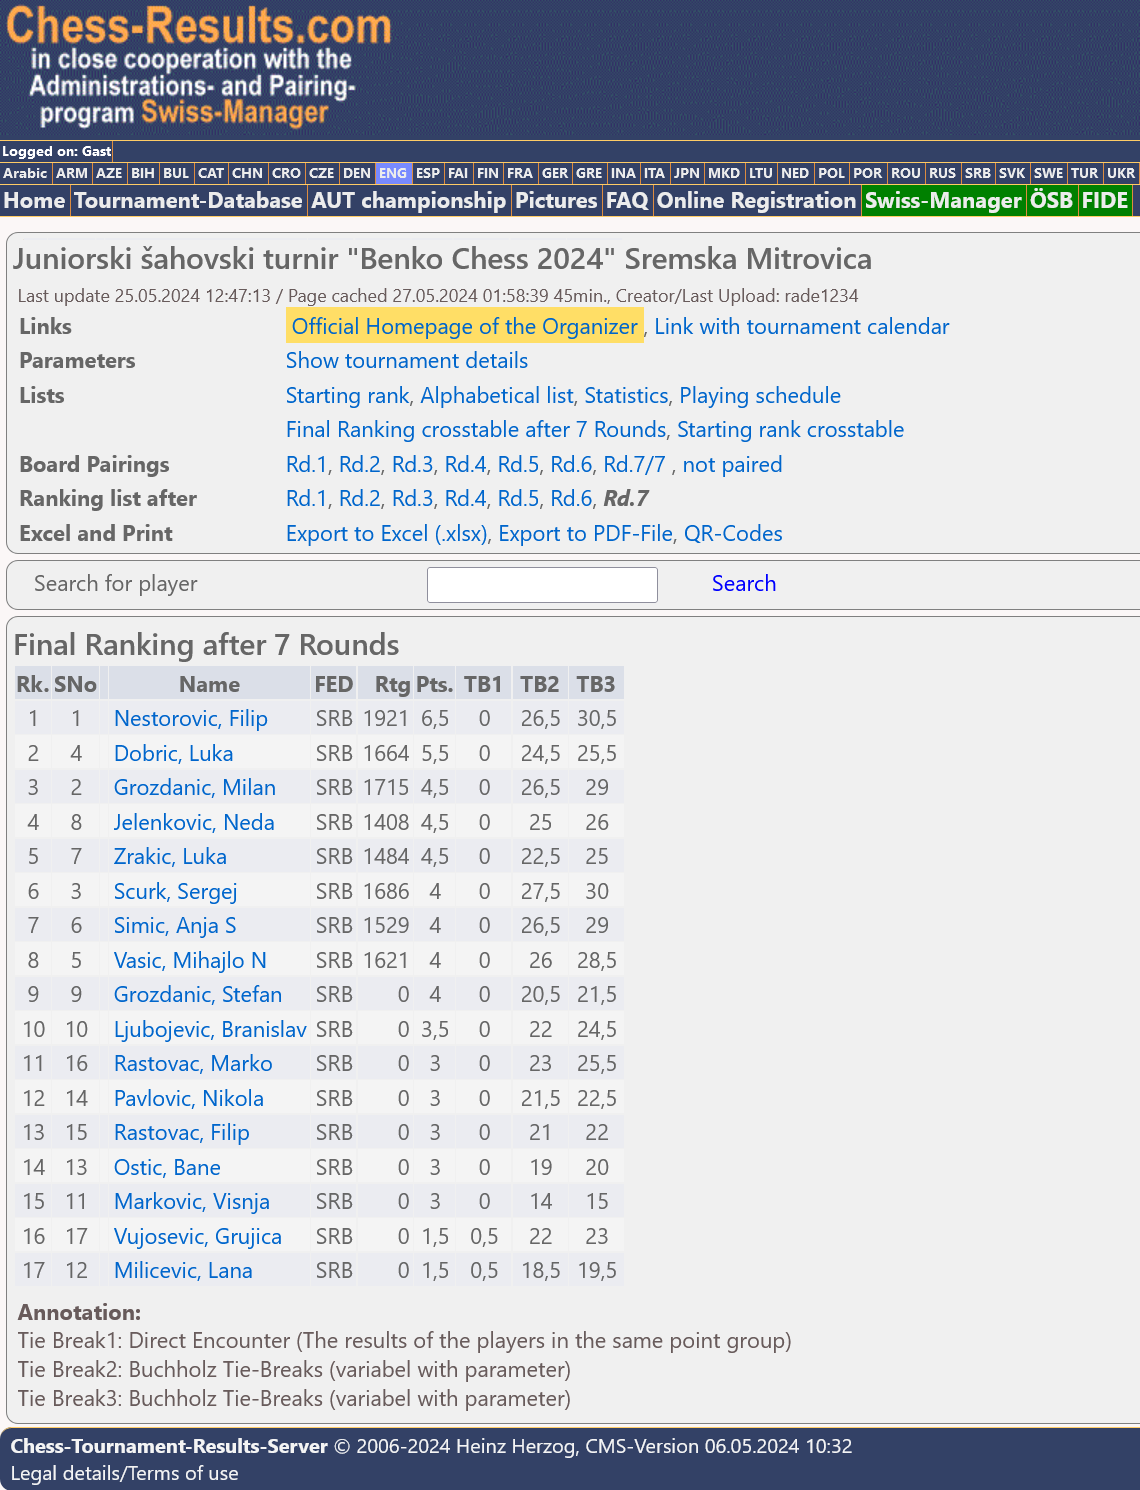Open the not paired link
1140x1490 pixels.
tap(732, 464)
